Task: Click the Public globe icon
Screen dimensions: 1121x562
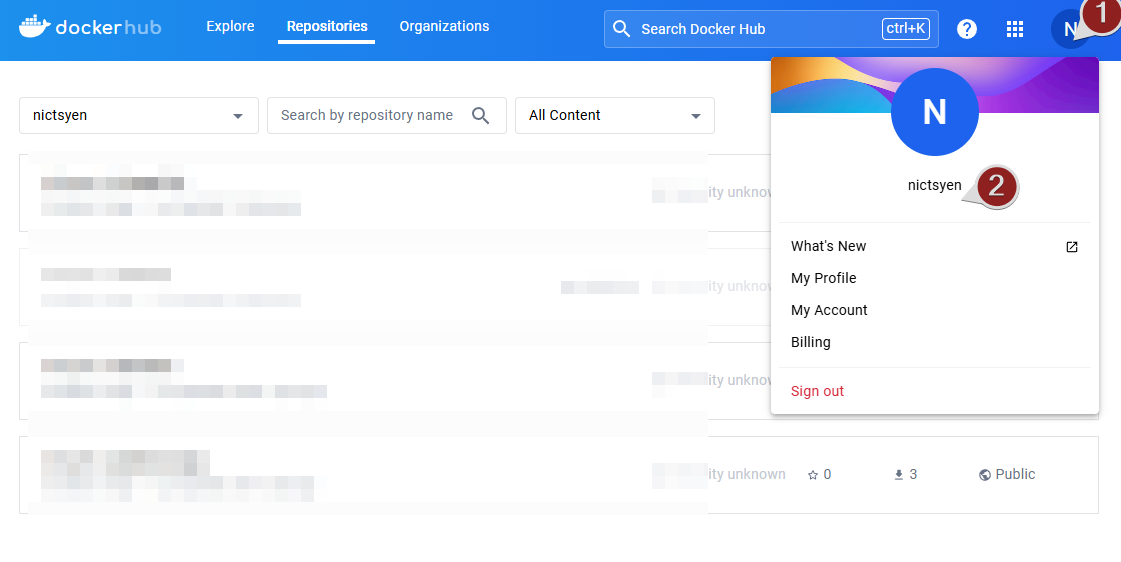Action: pyautogui.click(x=985, y=475)
